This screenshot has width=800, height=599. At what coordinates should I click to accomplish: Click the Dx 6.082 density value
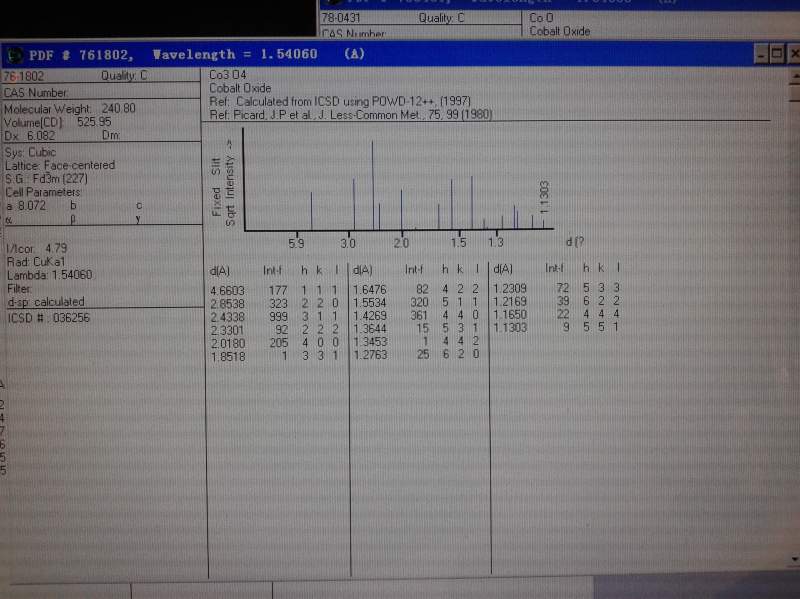pyautogui.click(x=30, y=136)
